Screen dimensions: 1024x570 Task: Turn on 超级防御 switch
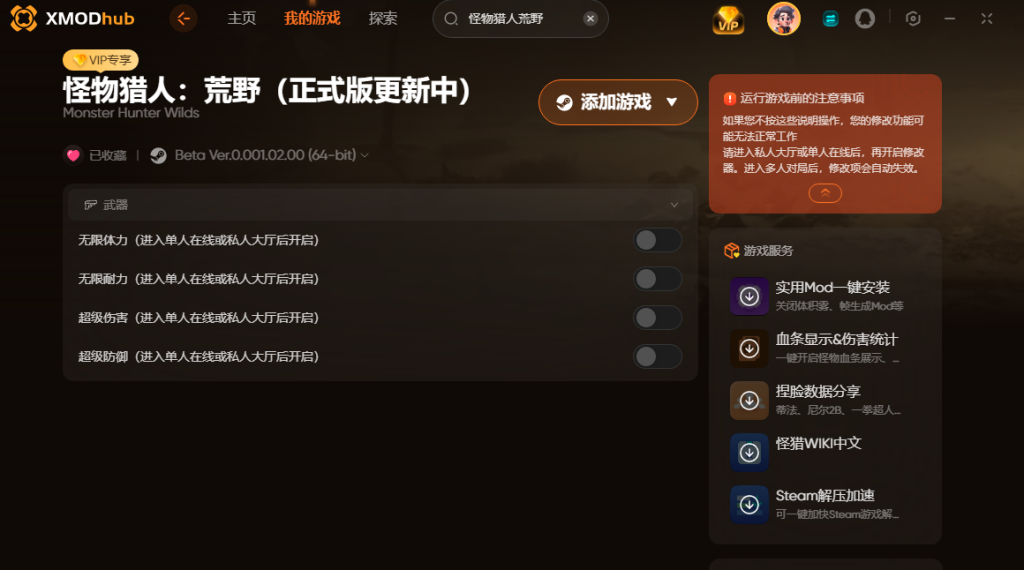click(x=658, y=356)
